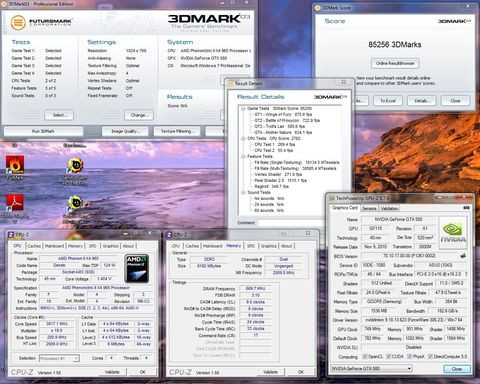The width and height of the screenshot is (480, 384).
Task: Click the Details... button in 3DMark Score
Action: [x=421, y=101]
